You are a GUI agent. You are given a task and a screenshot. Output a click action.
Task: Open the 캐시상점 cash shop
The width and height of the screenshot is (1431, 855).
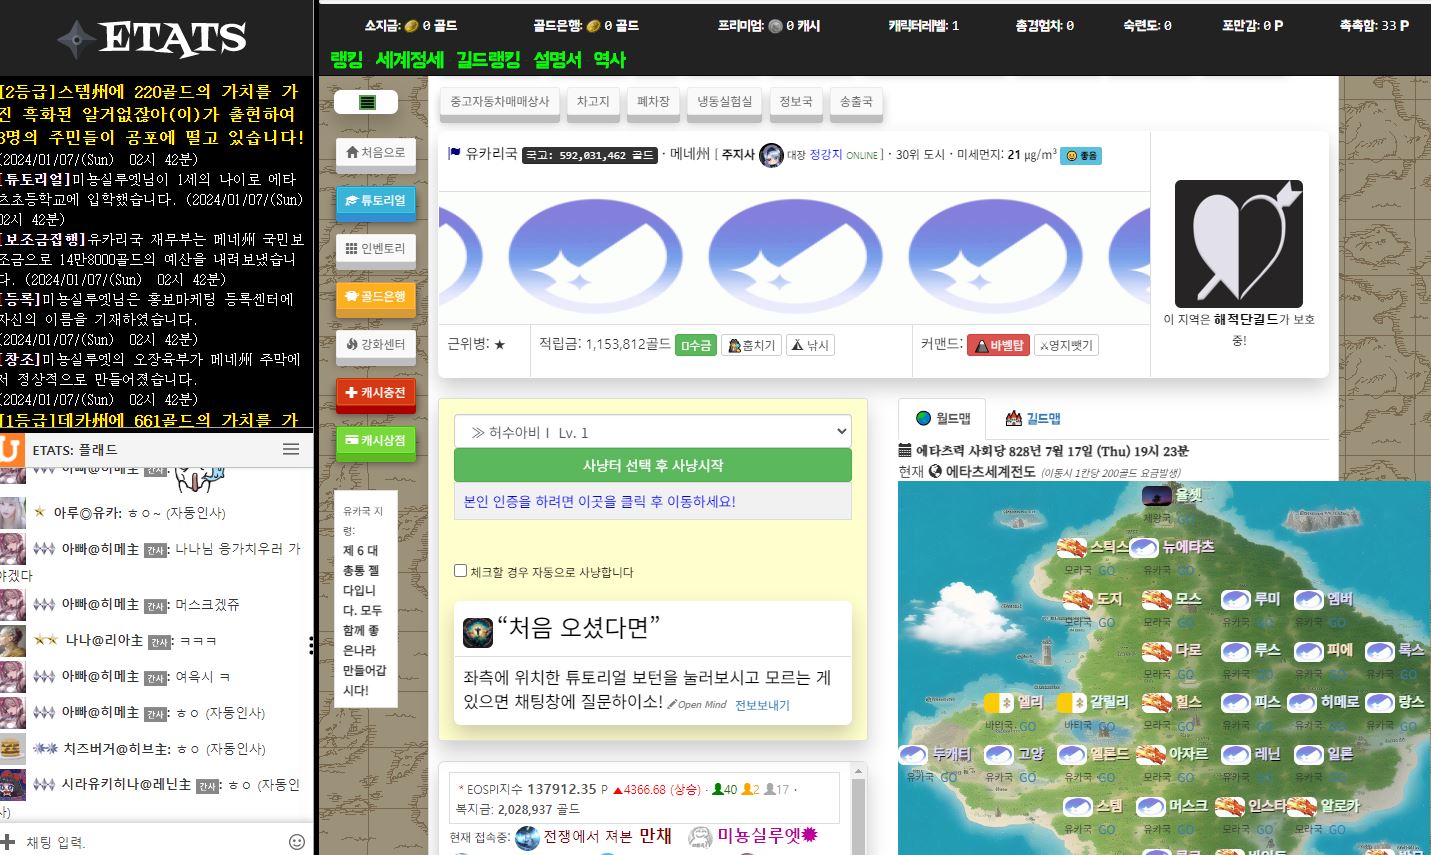pyautogui.click(x=375, y=442)
